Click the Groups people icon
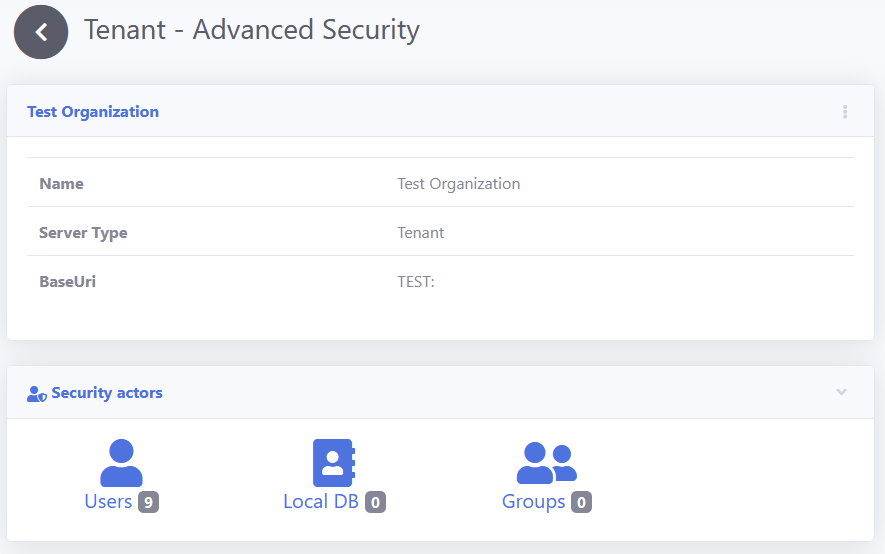Image resolution: width=885 pixels, height=554 pixels. (546, 463)
